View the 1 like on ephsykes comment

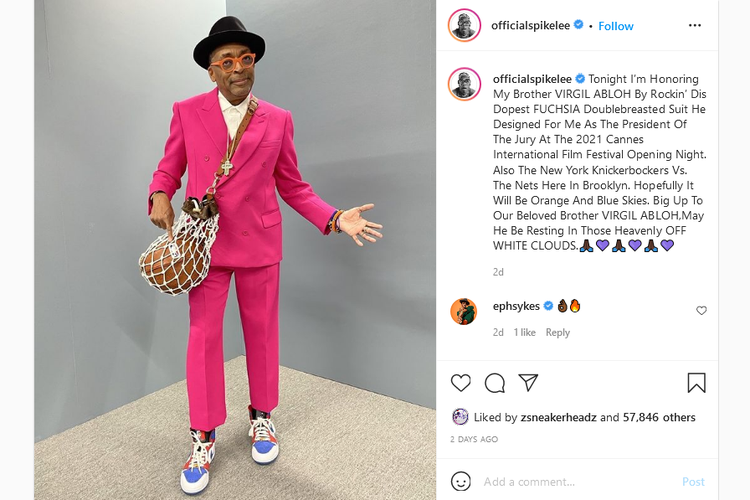pos(524,332)
